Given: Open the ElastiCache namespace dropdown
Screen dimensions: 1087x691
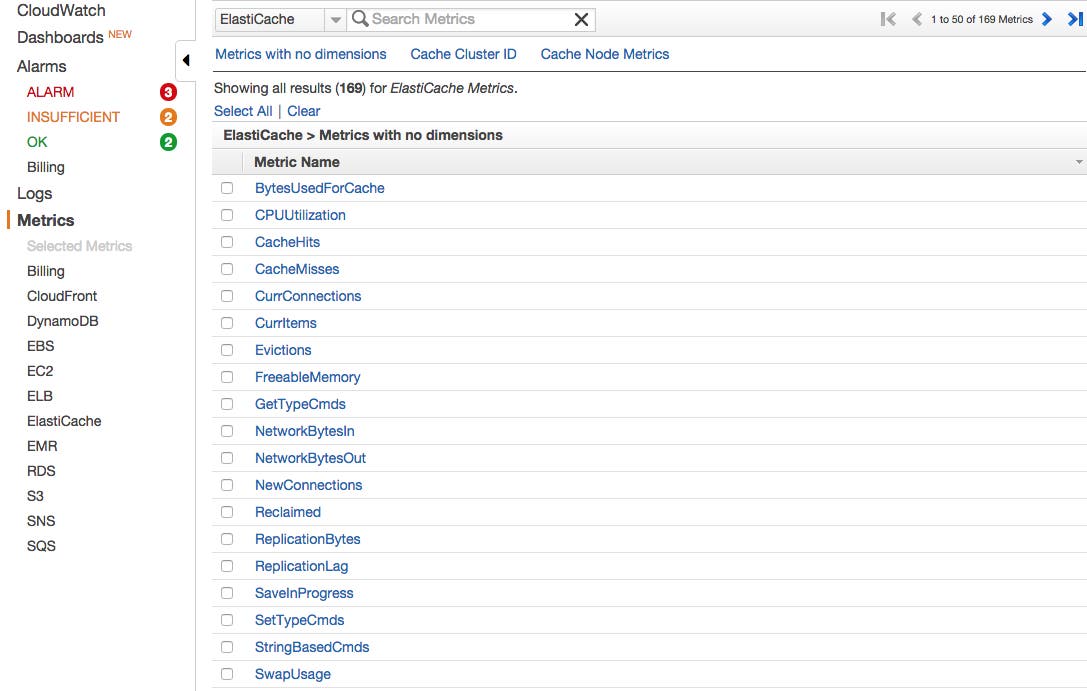Looking at the screenshot, I should coord(270,19).
